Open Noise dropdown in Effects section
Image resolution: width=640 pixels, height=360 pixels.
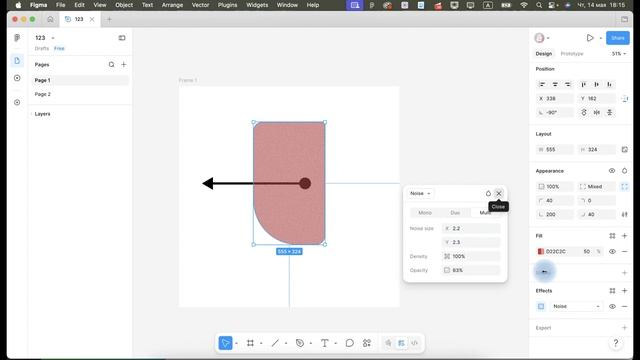pos(576,306)
